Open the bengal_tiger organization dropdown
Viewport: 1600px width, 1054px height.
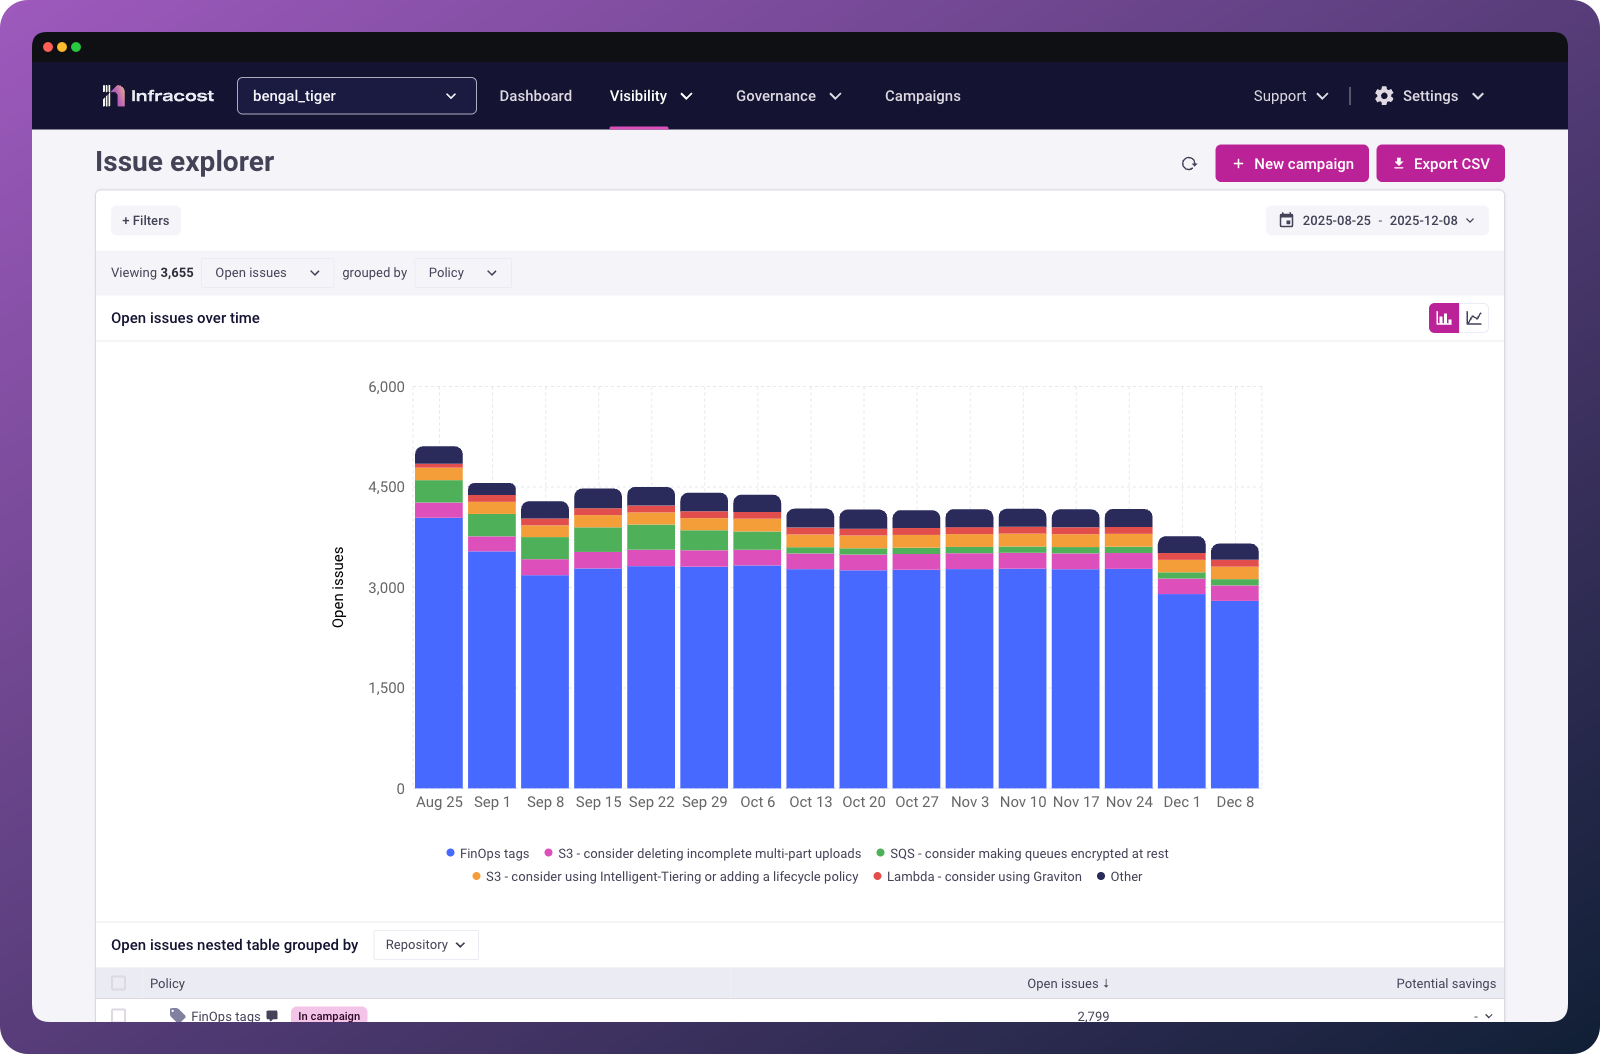[357, 96]
